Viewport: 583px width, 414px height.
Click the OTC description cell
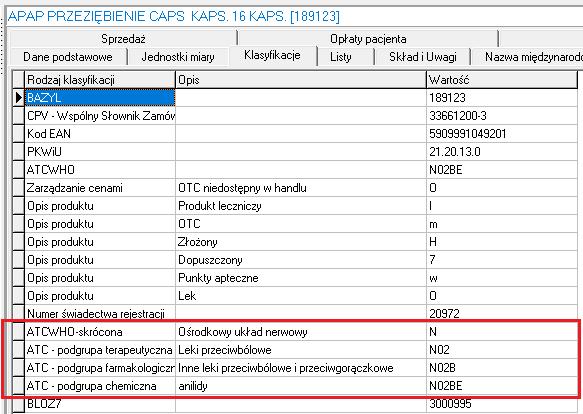click(x=300, y=224)
